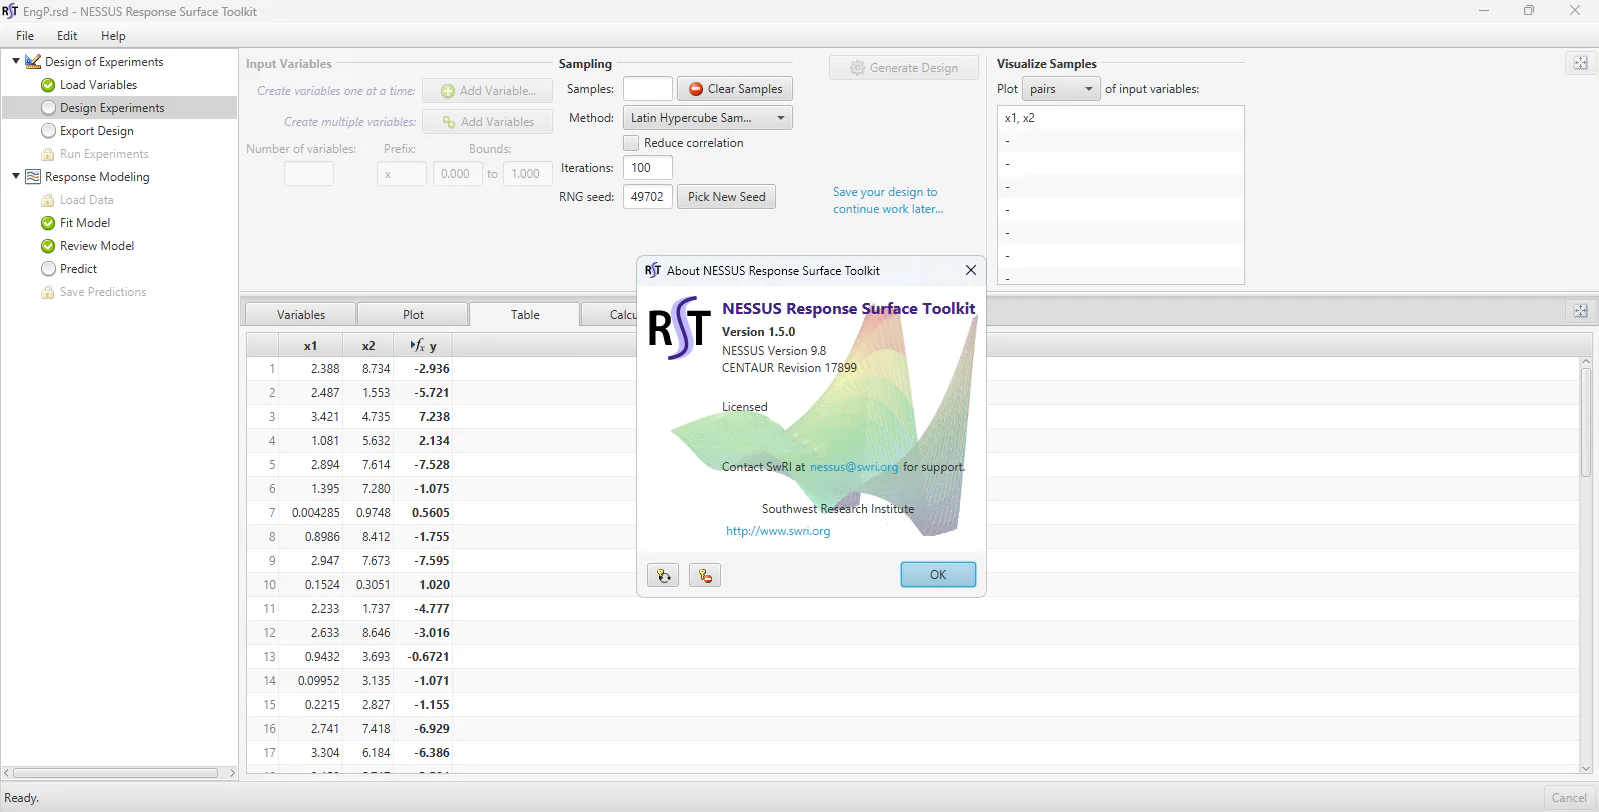Select Review Model in the tree
This screenshot has height=812, width=1599.
click(97, 246)
